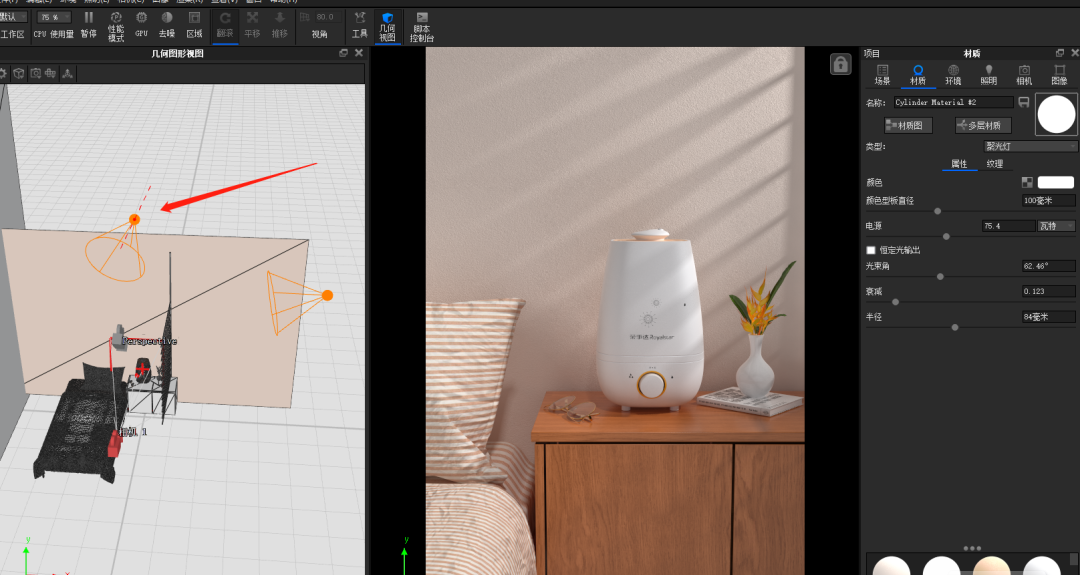Screen dimensions: 1080x575
Task: Open the CPU usage 75% dropdown
Action: coord(54,17)
